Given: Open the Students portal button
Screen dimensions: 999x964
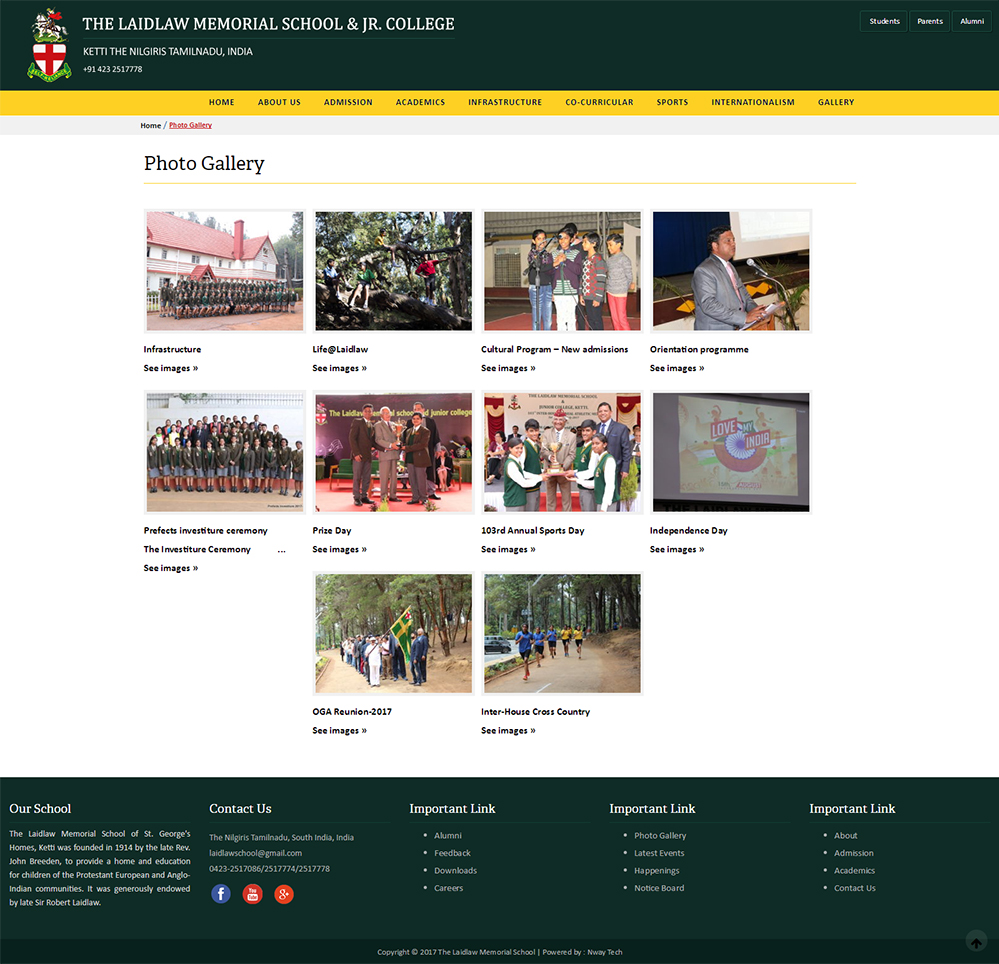Looking at the screenshot, I should tap(884, 21).
